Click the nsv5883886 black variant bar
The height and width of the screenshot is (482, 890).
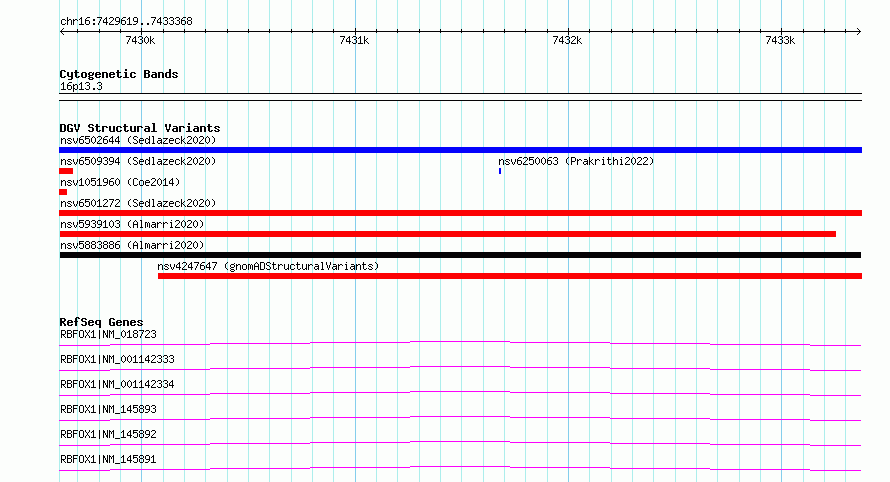[x=460, y=255]
